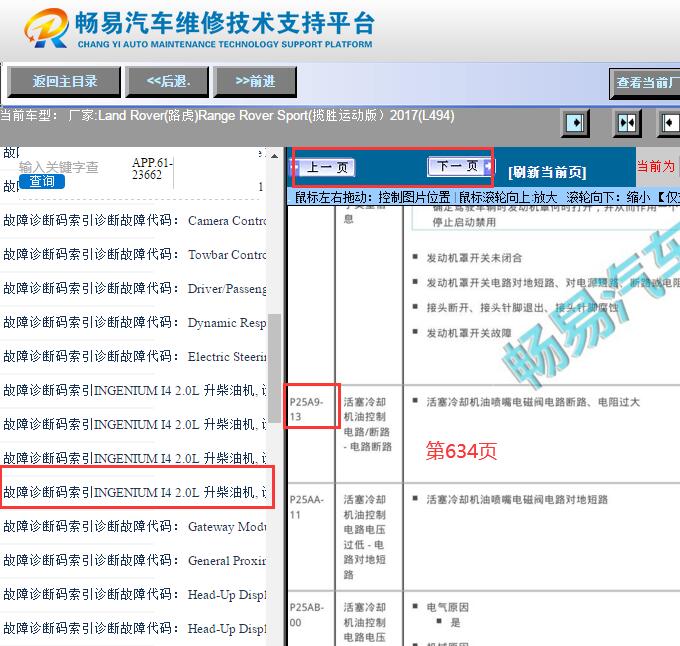The image size is (680, 646).
Task: Click the double-arrow split pane layout icon
Action: pyautogui.click(x=627, y=123)
